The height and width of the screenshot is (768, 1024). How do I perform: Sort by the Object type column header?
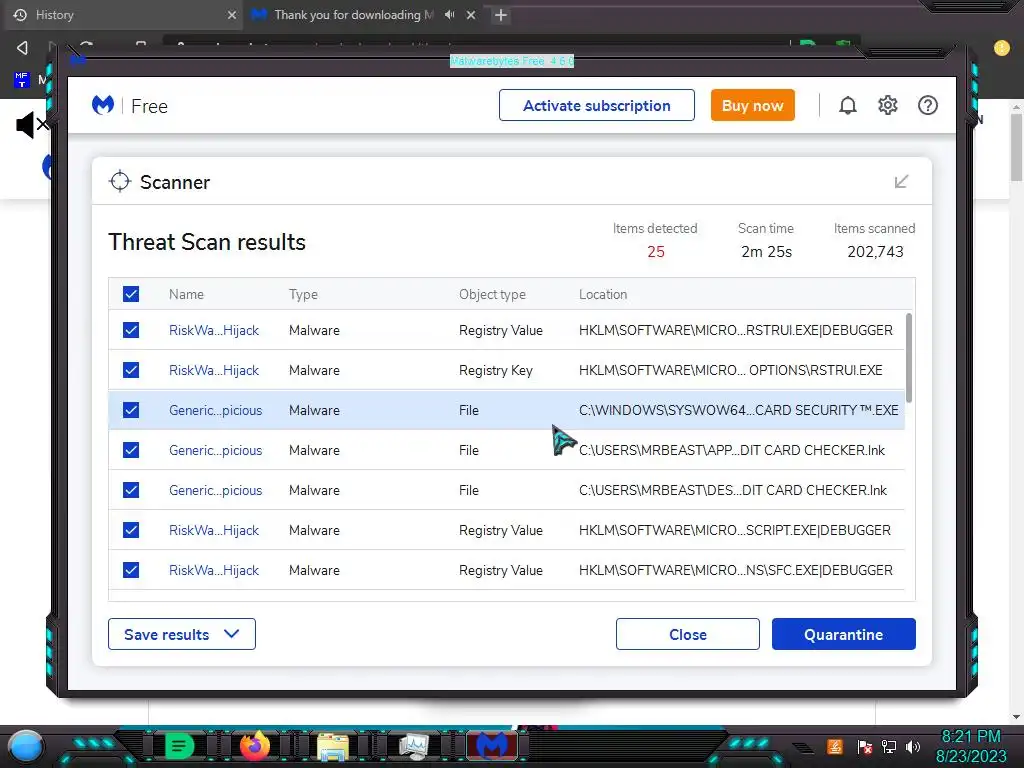[492, 295]
